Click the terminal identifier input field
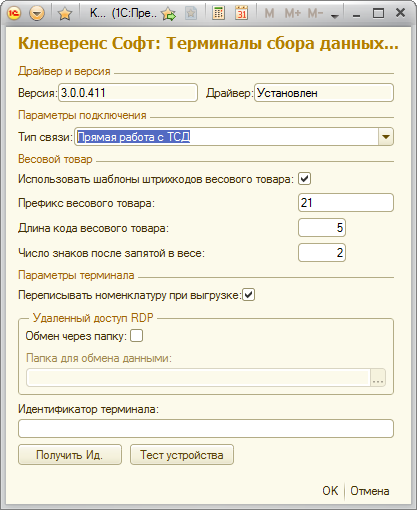Screen dimensions: 417x510 tap(206, 429)
